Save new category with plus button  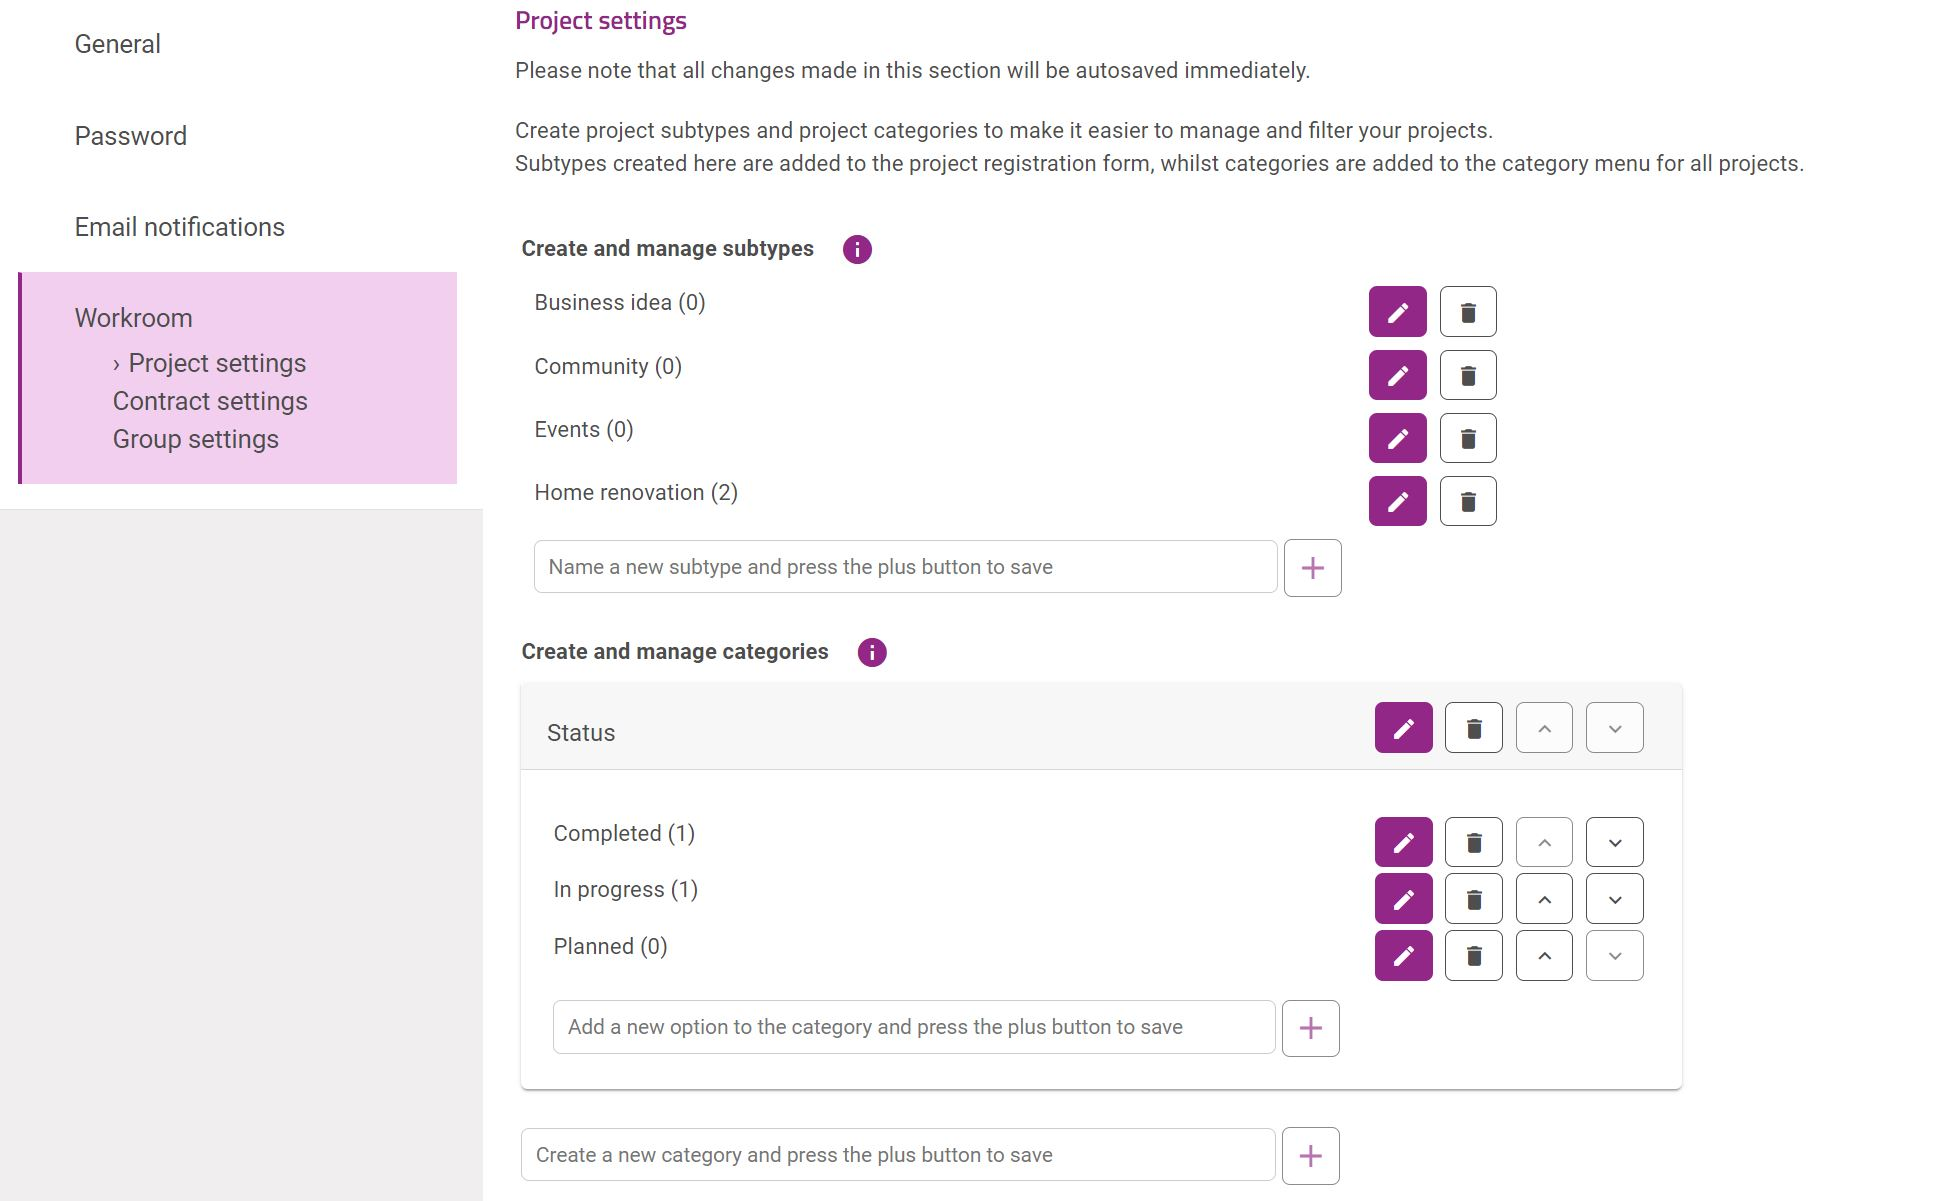click(x=1311, y=1156)
